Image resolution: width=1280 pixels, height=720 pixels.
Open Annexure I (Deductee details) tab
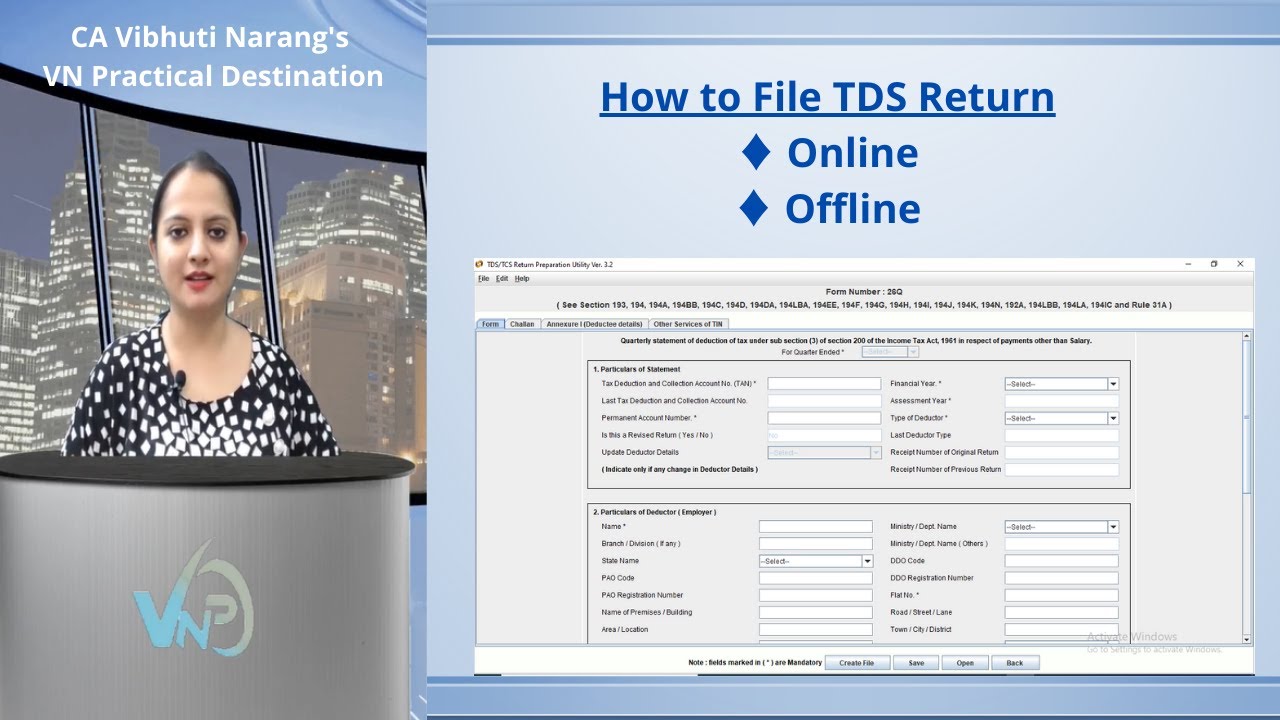pos(594,324)
